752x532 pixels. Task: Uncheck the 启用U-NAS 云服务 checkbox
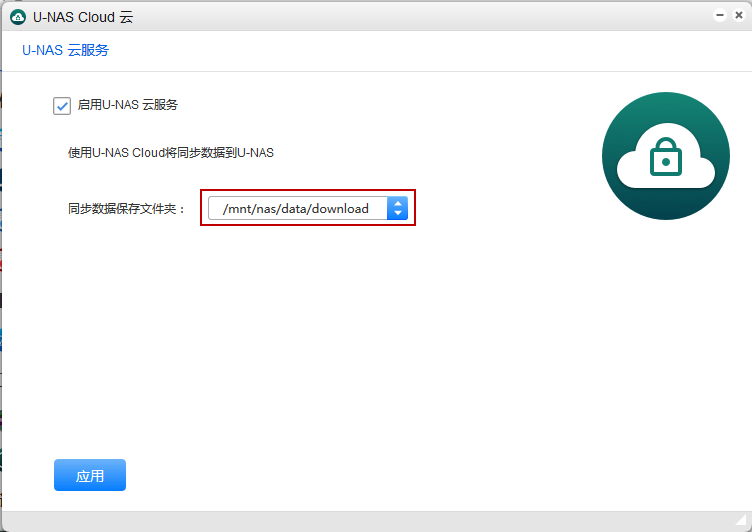coord(62,106)
